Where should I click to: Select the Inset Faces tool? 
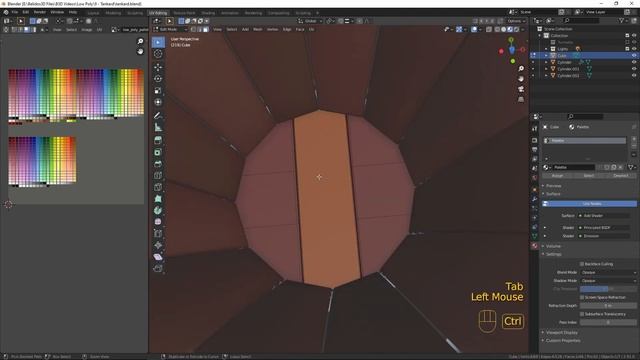(x=158, y=152)
